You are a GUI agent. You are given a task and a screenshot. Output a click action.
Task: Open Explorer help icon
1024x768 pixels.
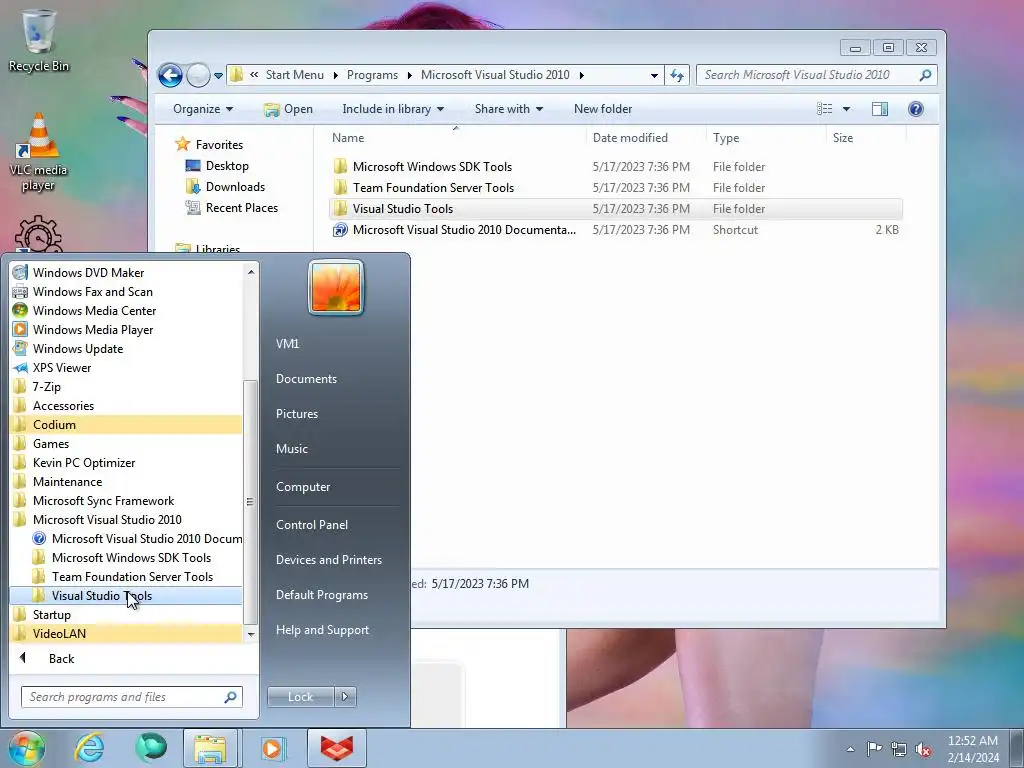(x=916, y=109)
